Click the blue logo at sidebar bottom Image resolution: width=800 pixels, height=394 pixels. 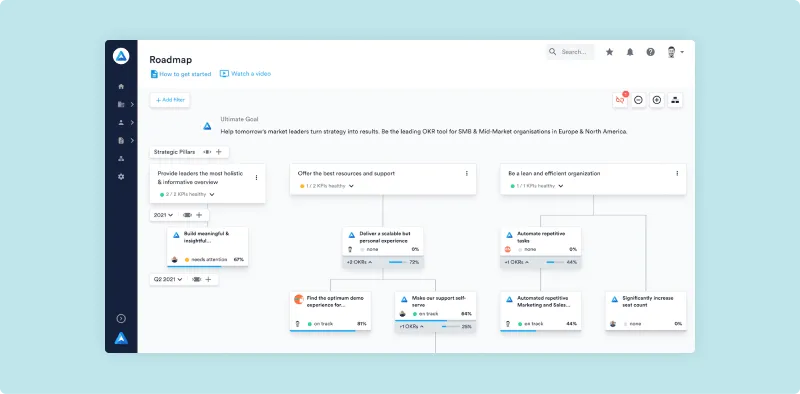tap(121, 338)
